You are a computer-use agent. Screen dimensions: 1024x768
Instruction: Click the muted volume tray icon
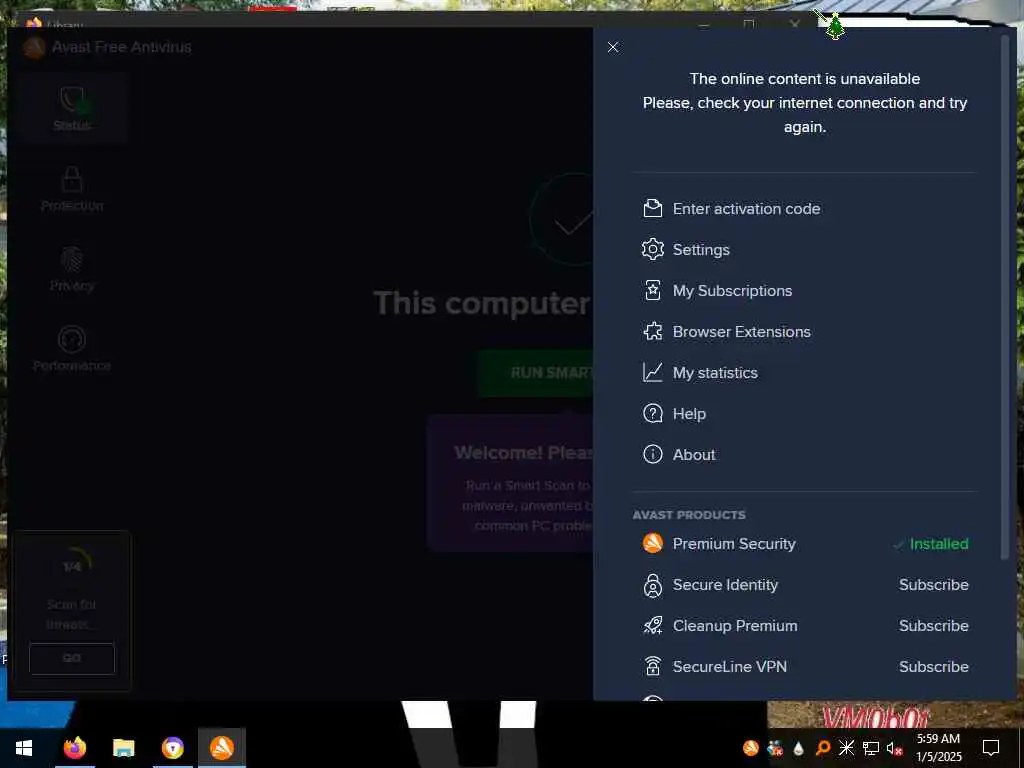tap(894, 748)
